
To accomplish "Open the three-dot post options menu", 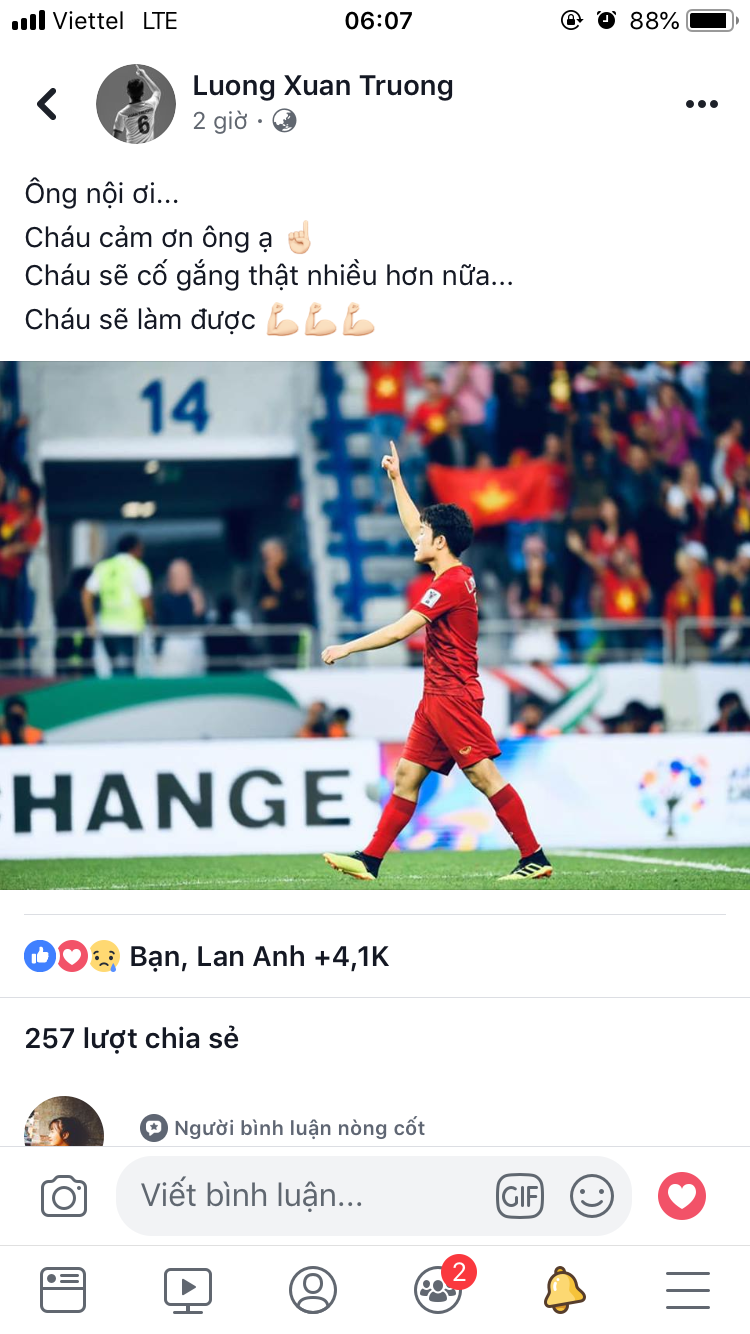I will [x=701, y=105].
